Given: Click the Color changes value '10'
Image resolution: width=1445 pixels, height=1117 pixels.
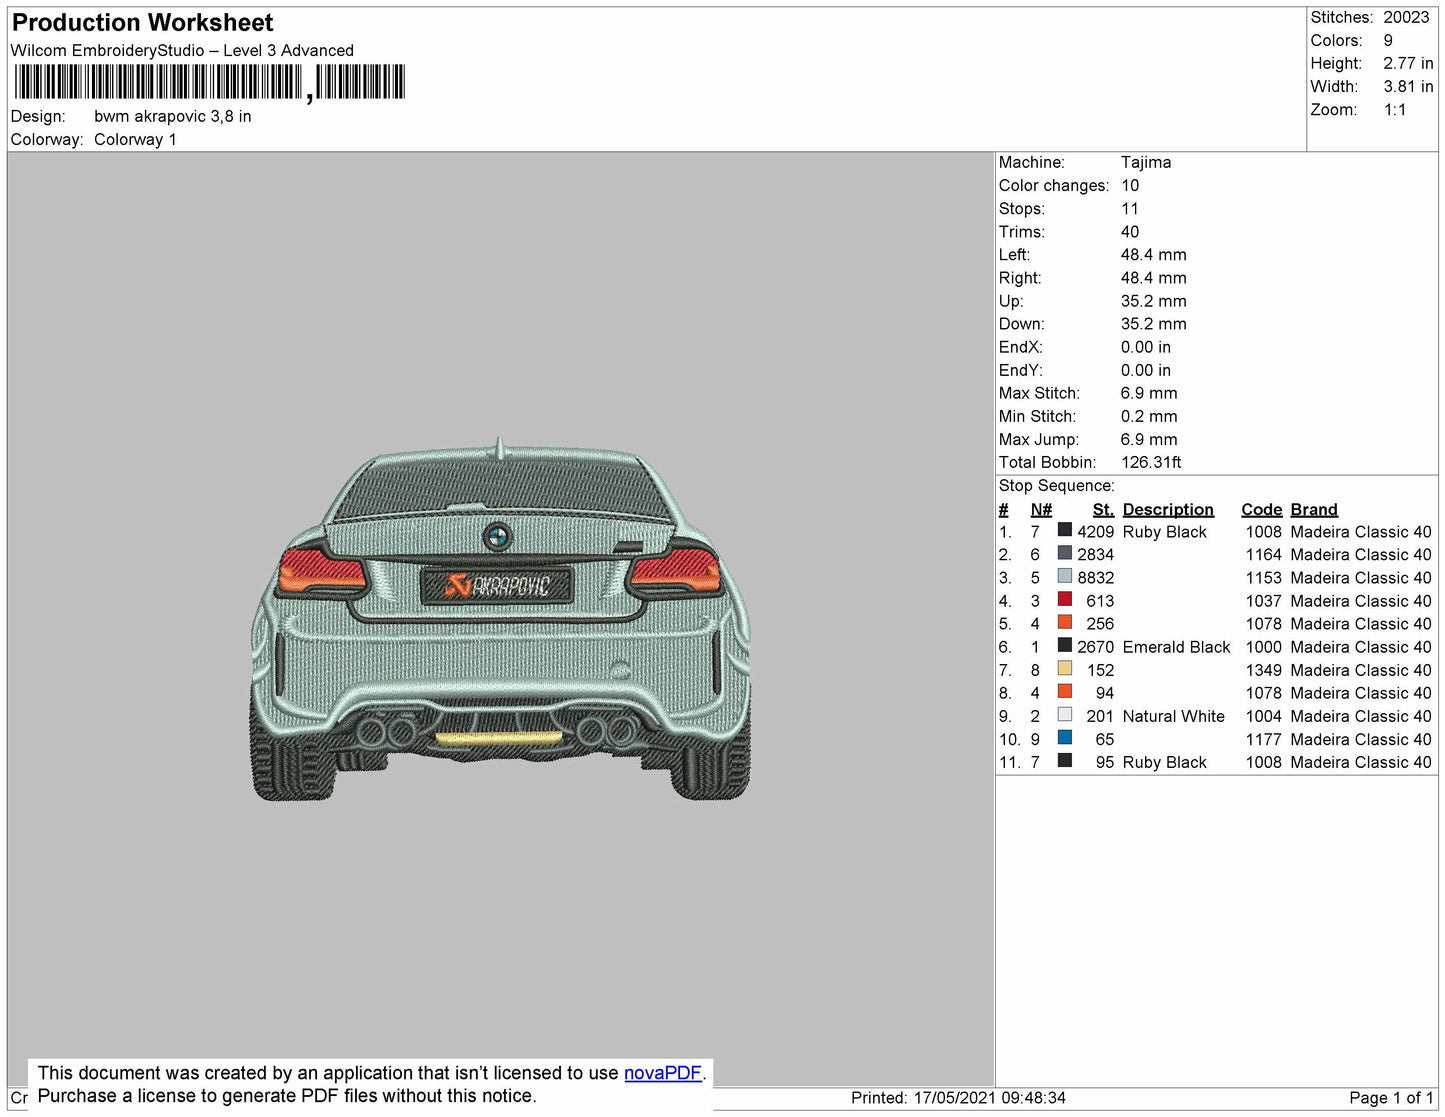Looking at the screenshot, I should pyautogui.click(x=1130, y=185).
